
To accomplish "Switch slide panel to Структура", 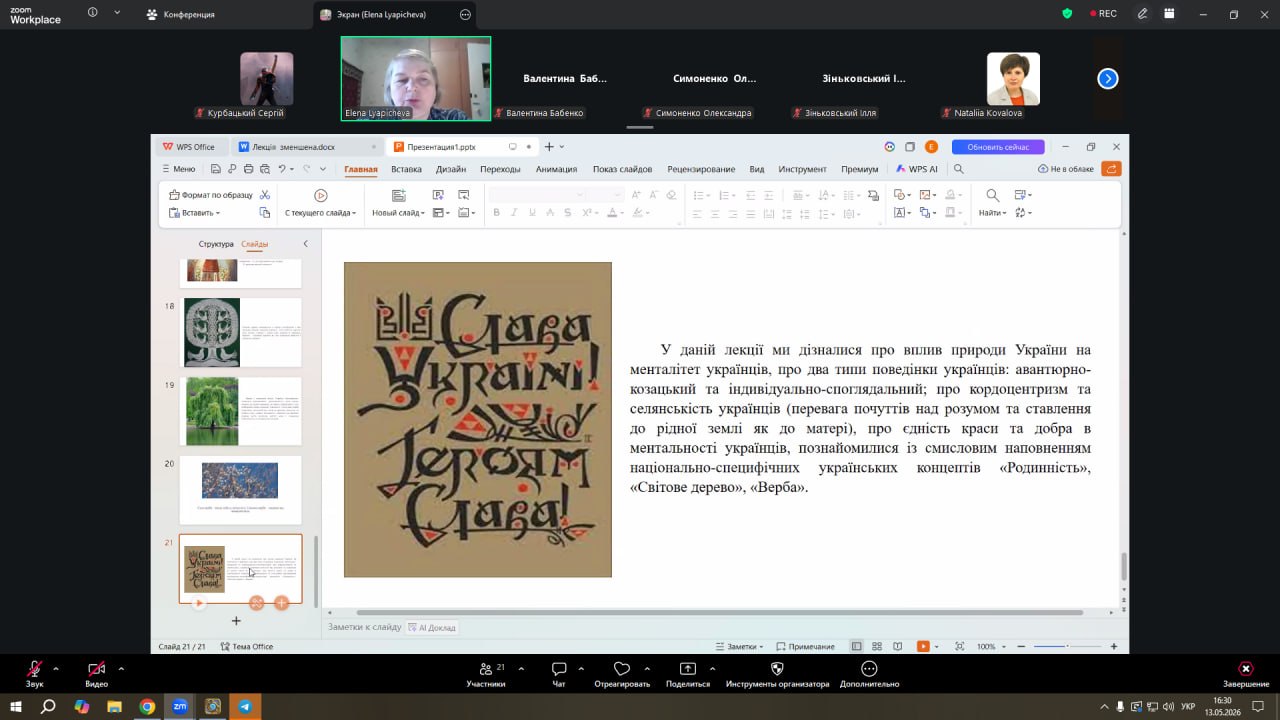I will (216, 244).
